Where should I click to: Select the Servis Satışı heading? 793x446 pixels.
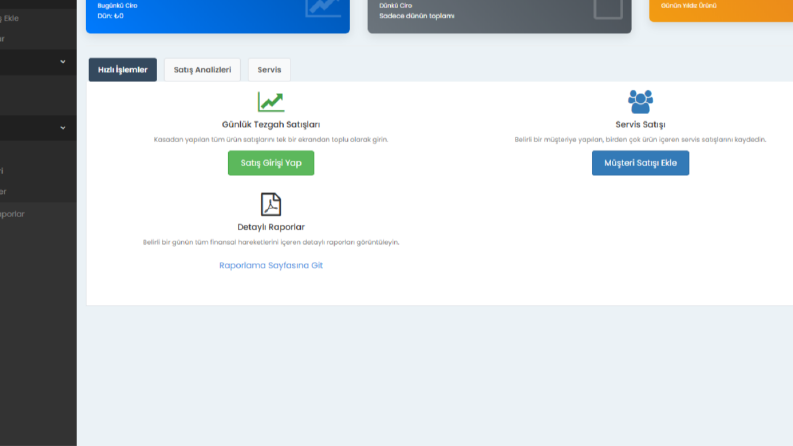coord(640,124)
